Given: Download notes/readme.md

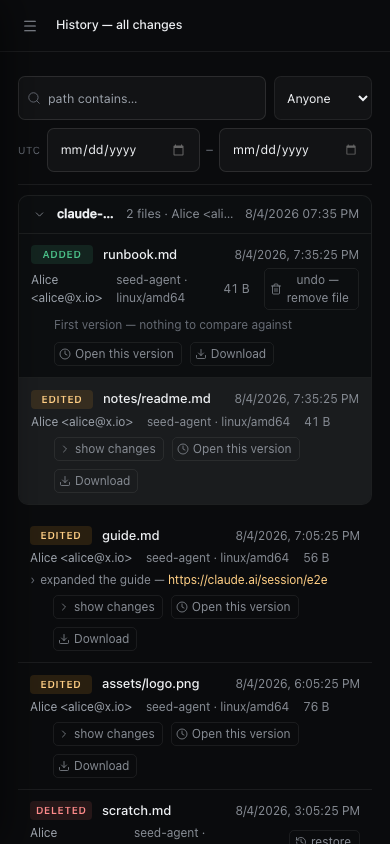Looking at the screenshot, I should click(x=96, y=481).
